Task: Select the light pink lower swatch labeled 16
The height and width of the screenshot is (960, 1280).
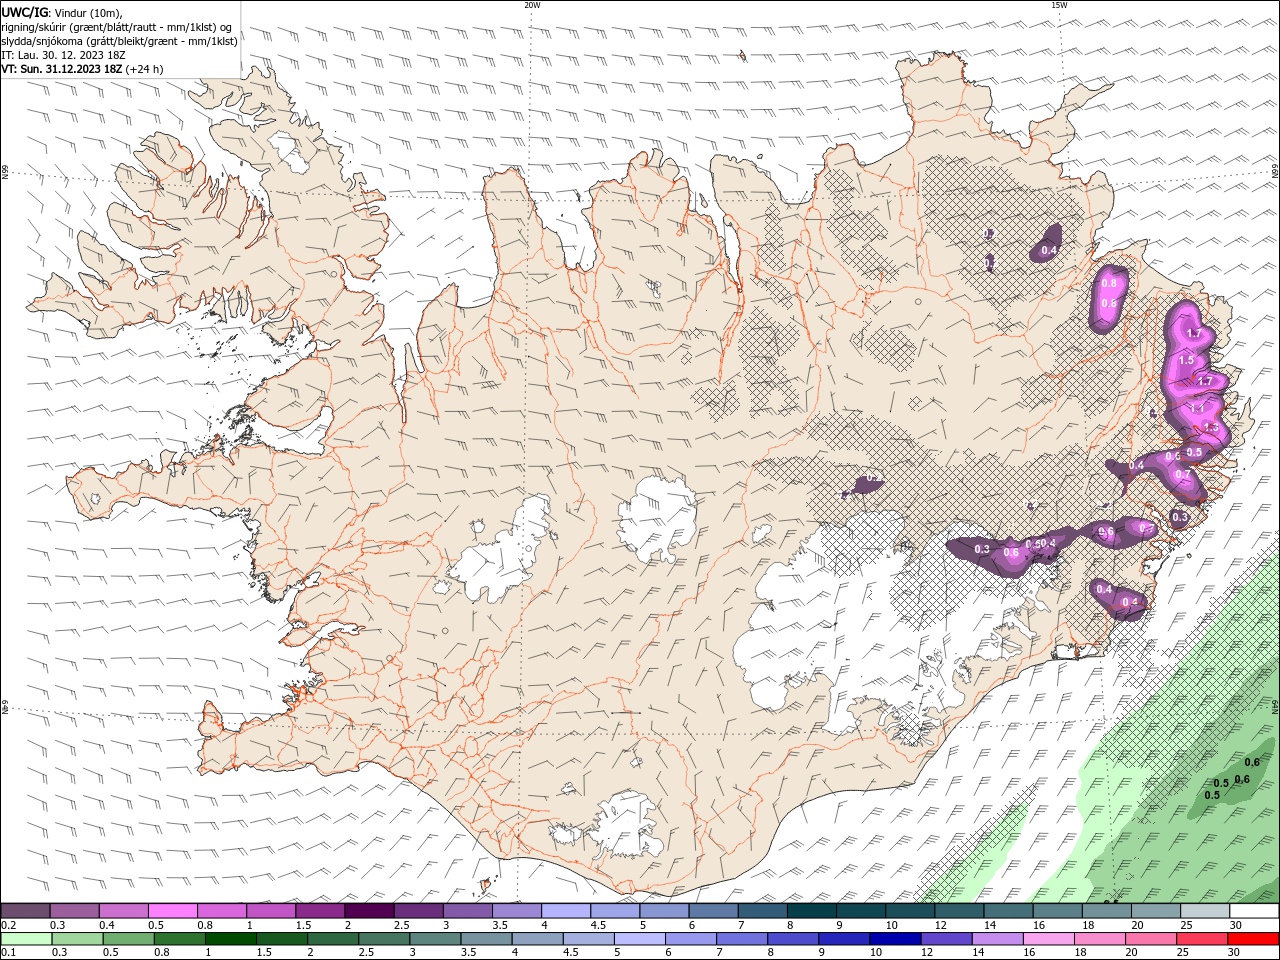Action: tap(1047, 939)
